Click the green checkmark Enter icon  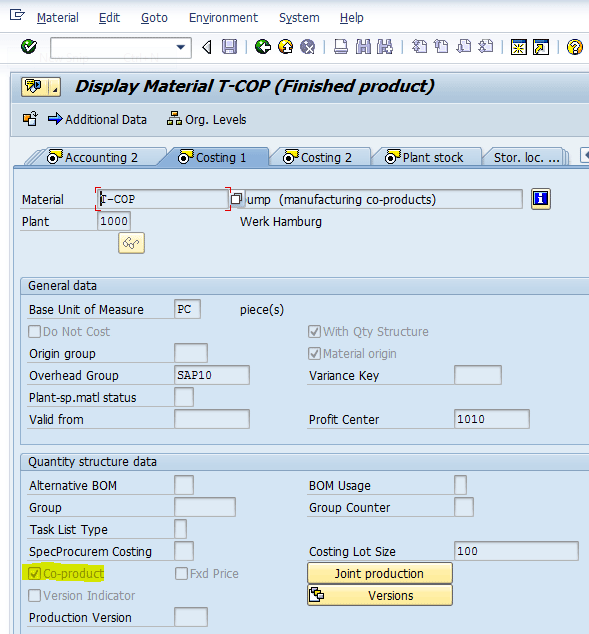tap(29, 47)
